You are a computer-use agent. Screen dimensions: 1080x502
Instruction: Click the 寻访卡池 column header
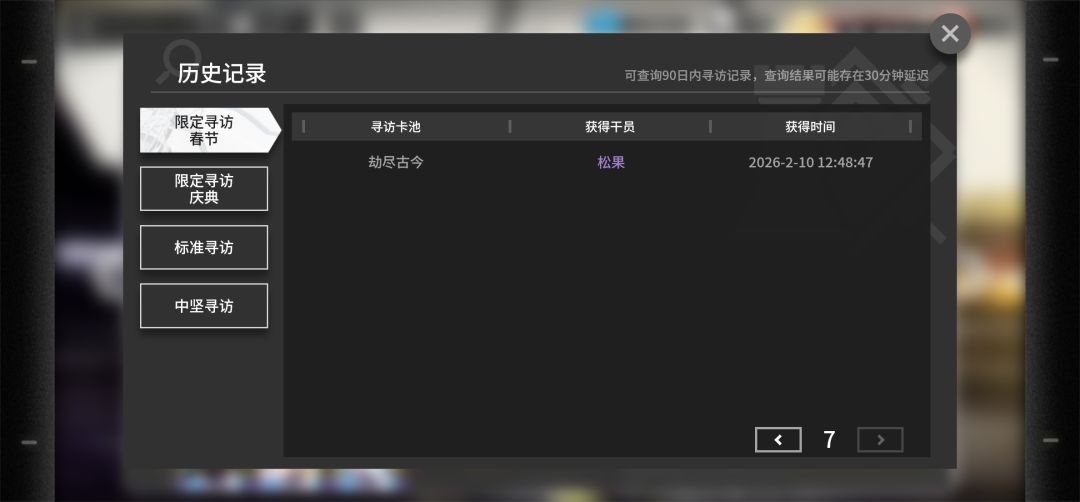[395, 127]
